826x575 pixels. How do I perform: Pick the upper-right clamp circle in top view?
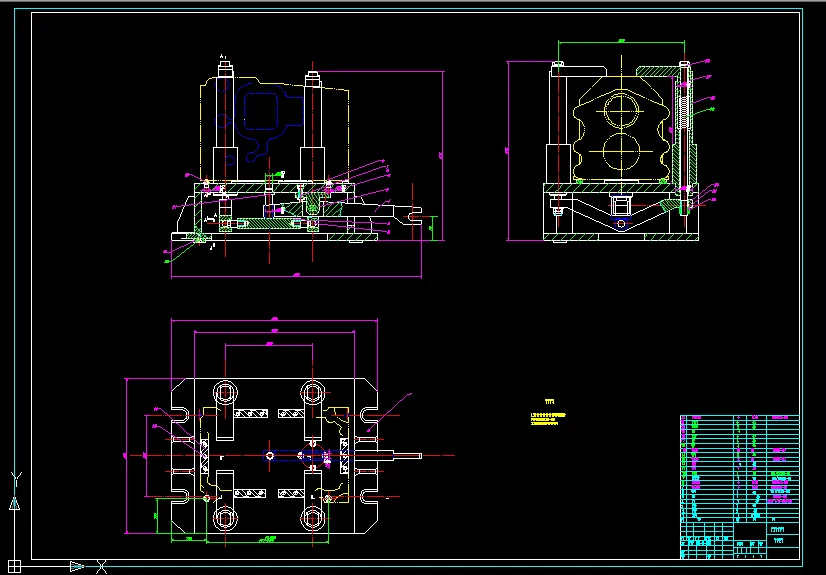click(x=312, y=393)
